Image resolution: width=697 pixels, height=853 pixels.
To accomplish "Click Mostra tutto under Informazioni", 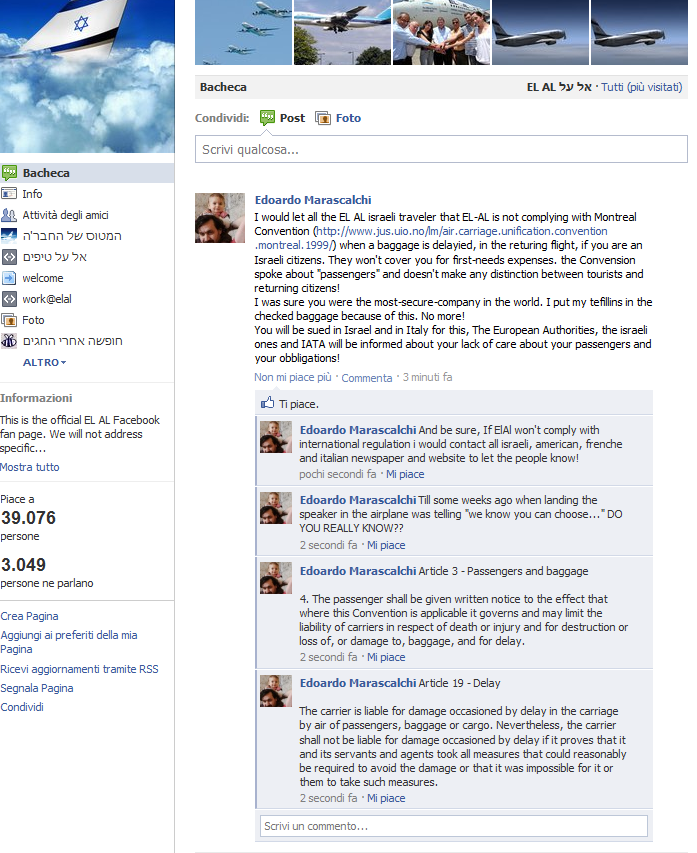I will (x=30, y=467).
